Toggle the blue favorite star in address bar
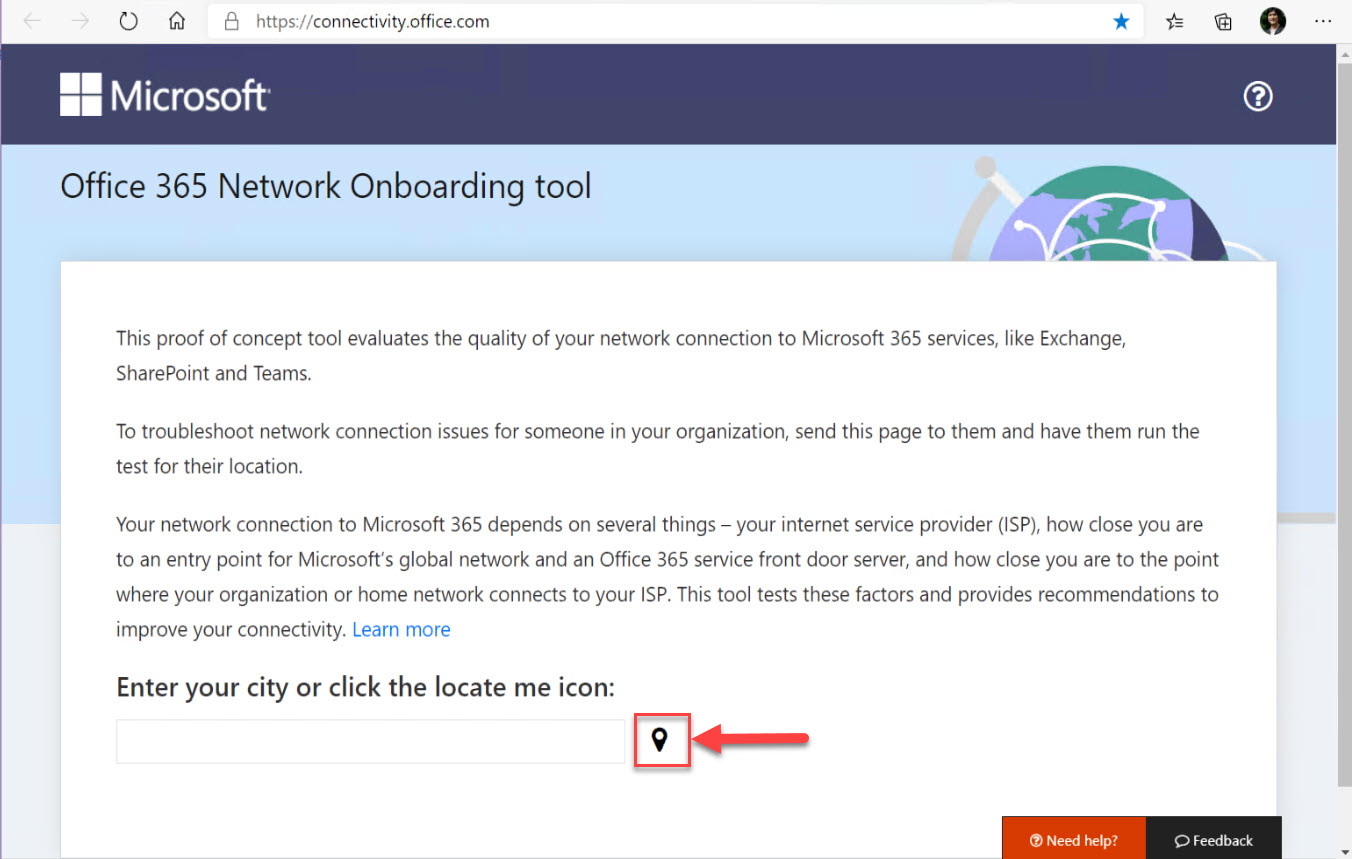The height and width of the screenshot is (859, 1352). (x=1121, y=21)
